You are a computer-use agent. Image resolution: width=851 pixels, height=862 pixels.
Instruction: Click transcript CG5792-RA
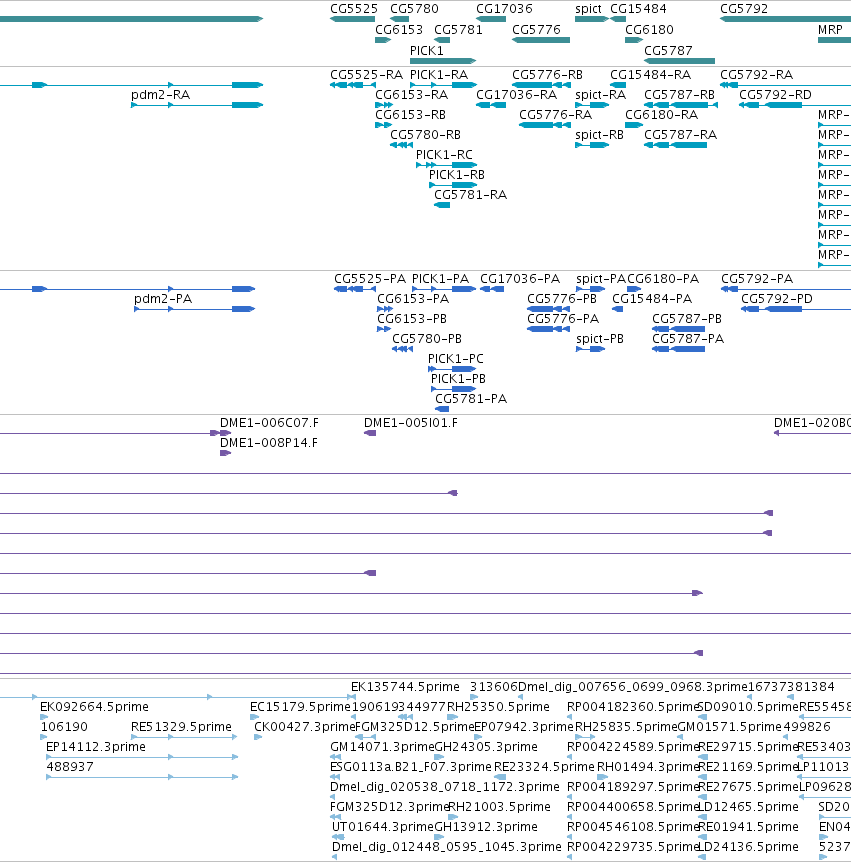click(756, 75)
